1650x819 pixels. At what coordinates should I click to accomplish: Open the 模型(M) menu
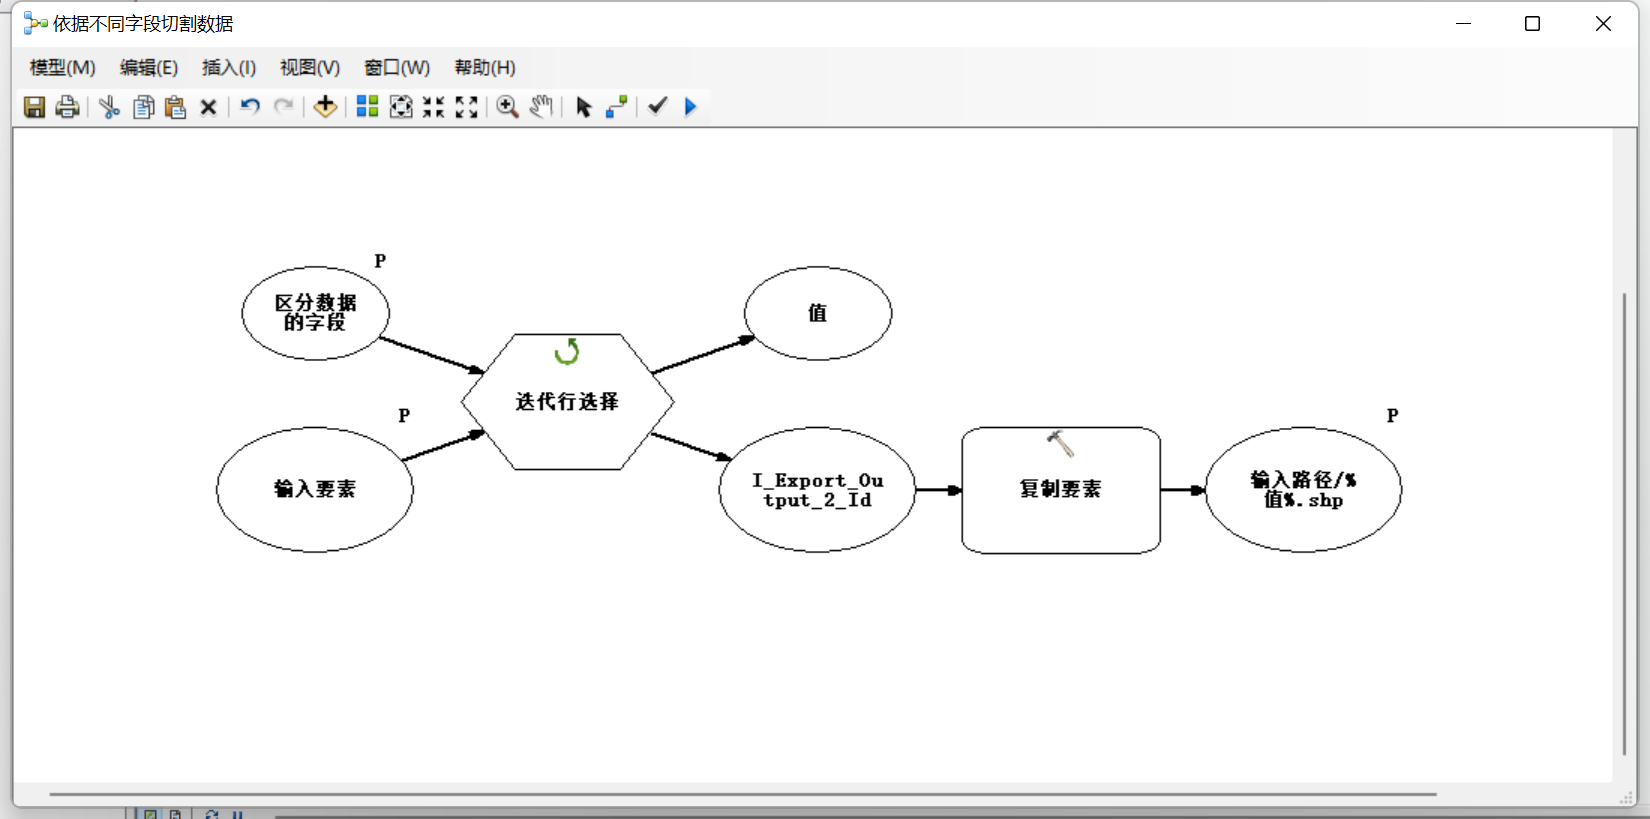tap(62, 68)
